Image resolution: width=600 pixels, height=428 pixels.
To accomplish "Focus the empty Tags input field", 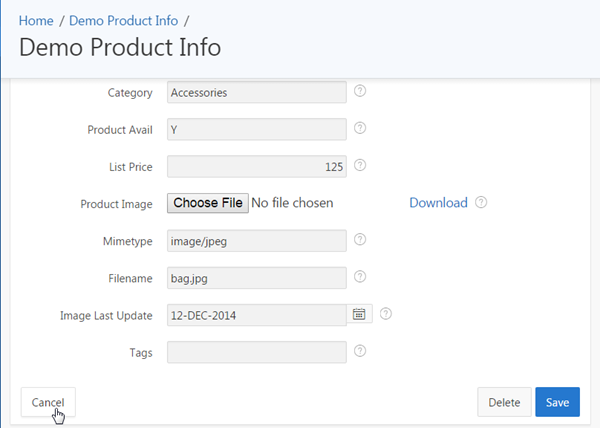I will pos(256,351).
